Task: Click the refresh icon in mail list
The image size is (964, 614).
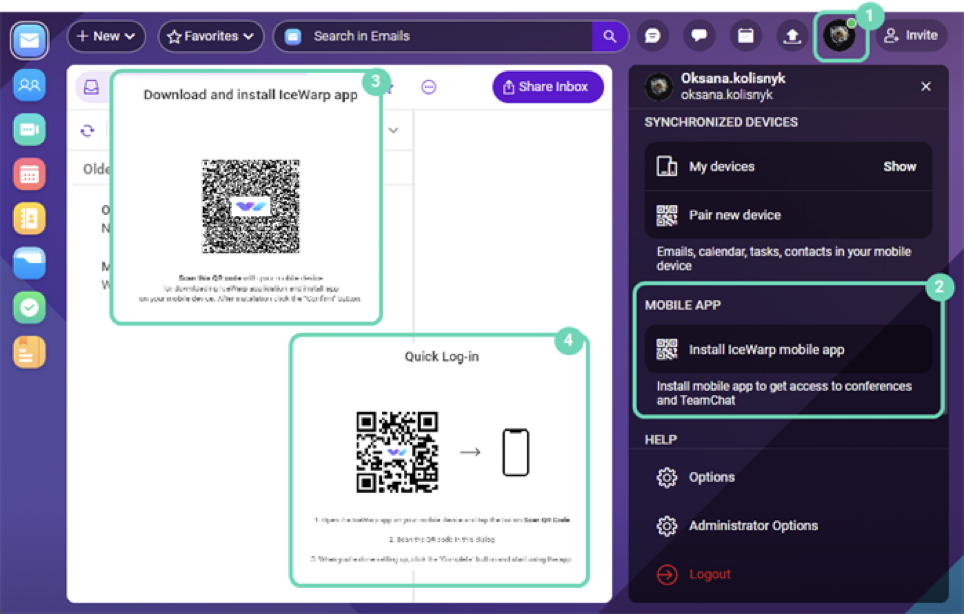Action: (x=87, y=130)
